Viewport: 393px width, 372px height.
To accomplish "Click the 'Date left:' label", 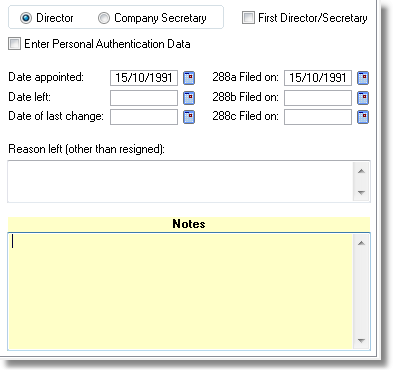I will click(x=29, y=97).
